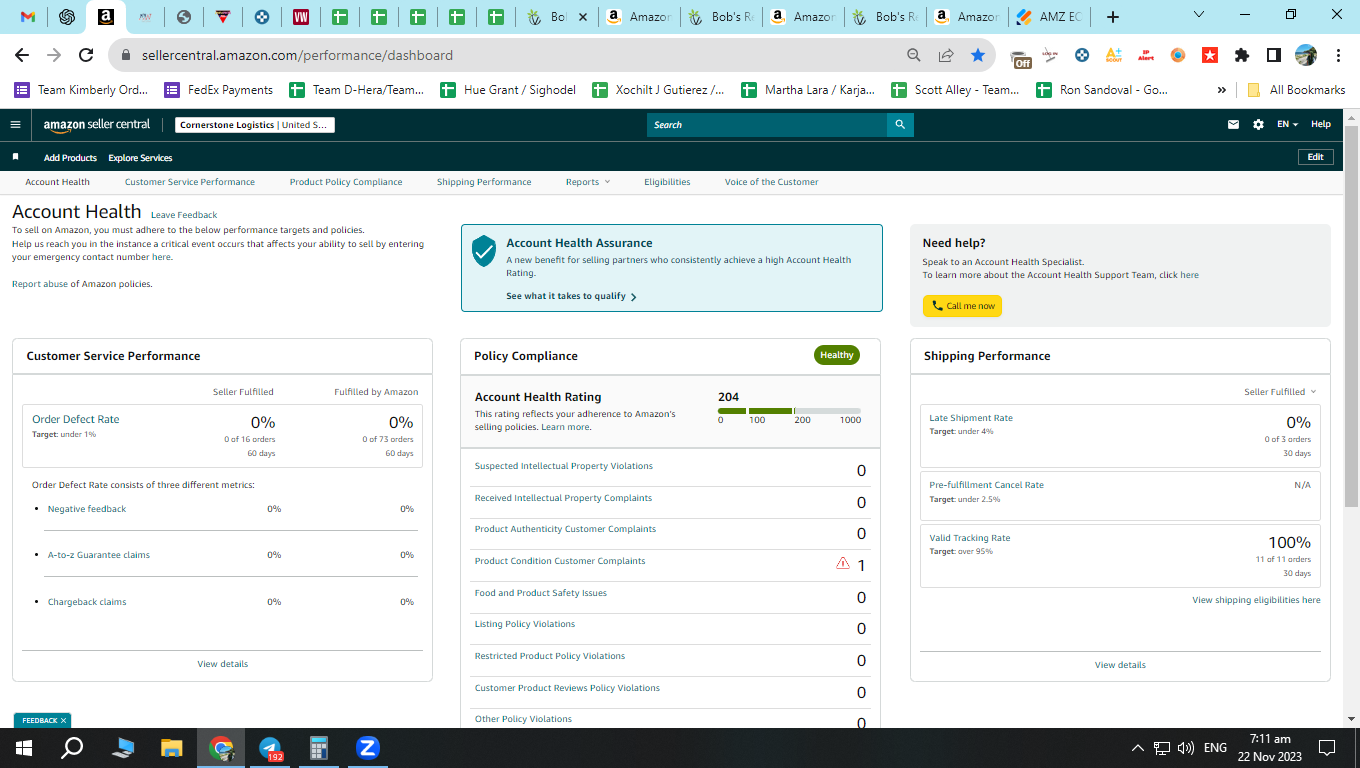
Task: Change the Seller Fulfilled shipping dropdown
Action: (1280, 392)
